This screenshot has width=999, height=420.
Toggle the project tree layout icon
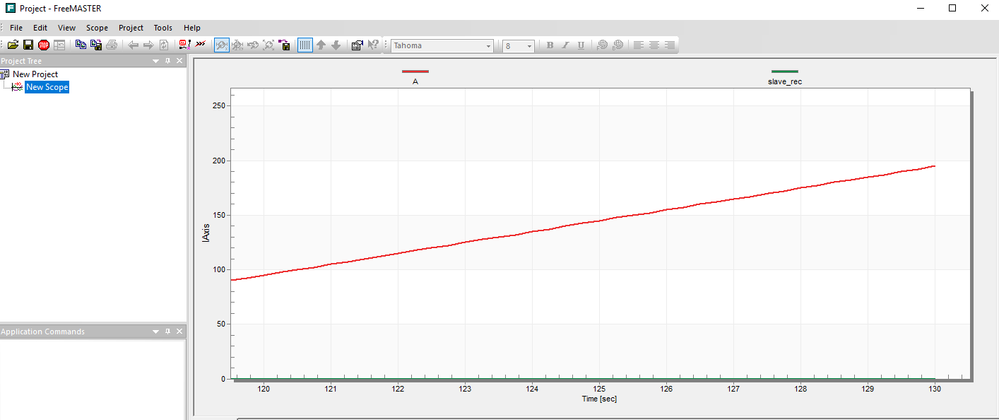coord(59,45)
